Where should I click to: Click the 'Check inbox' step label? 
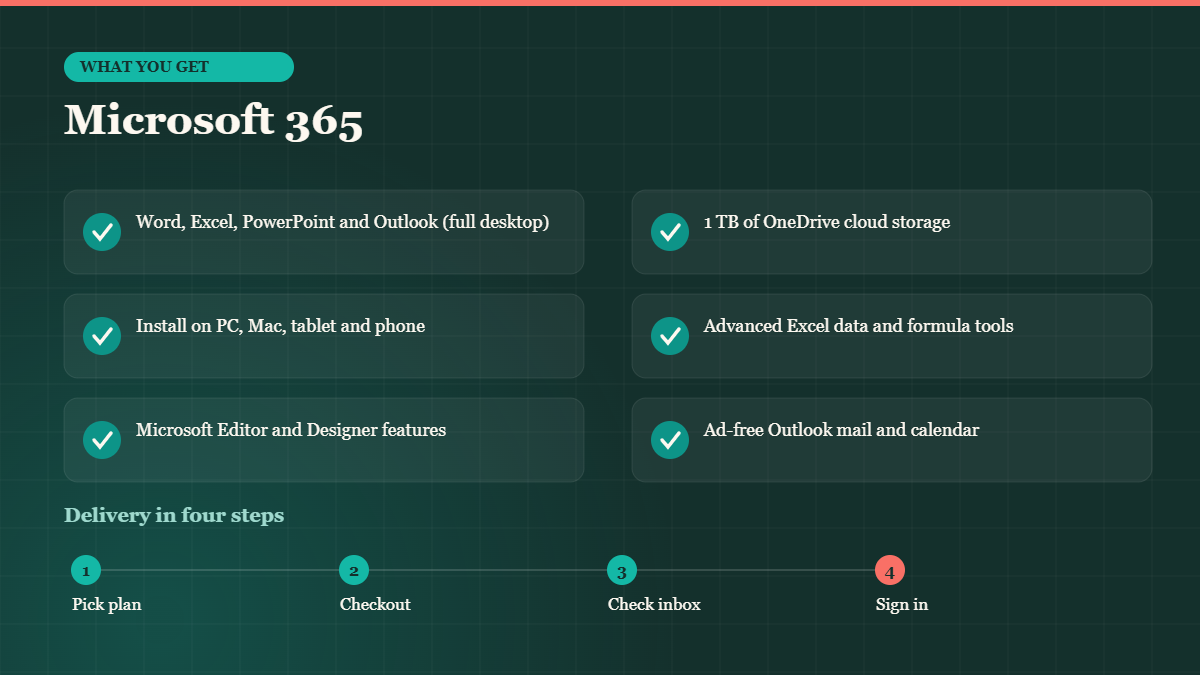(x=654, y=604)
